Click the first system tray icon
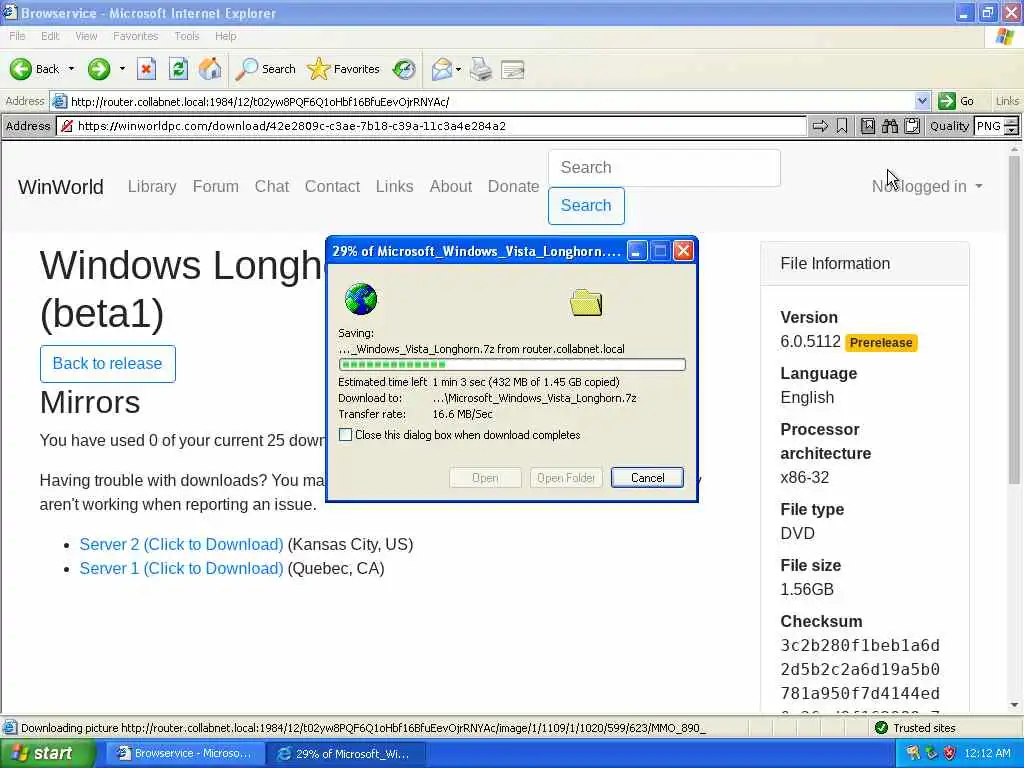 tap(912, 754)
